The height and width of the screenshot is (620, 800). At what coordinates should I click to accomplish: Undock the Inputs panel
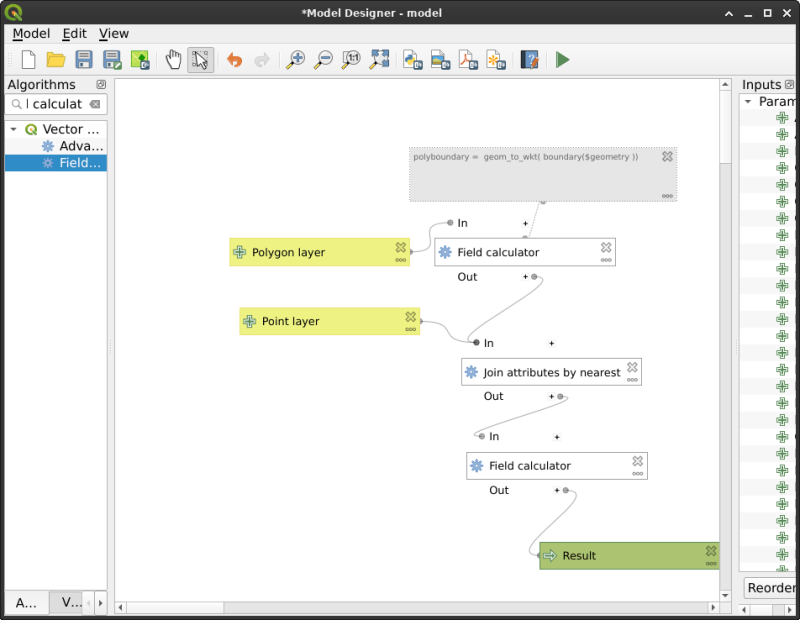coord(789,84)
